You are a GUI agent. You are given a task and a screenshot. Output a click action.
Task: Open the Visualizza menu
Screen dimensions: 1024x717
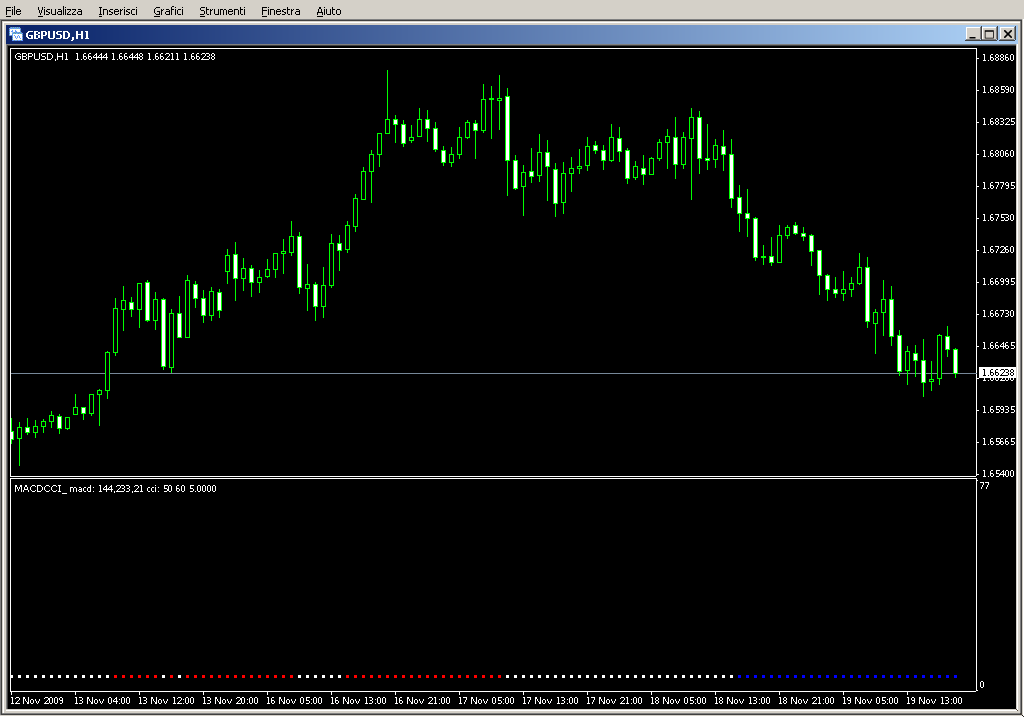pyautogui.click(x=60, y=11)
